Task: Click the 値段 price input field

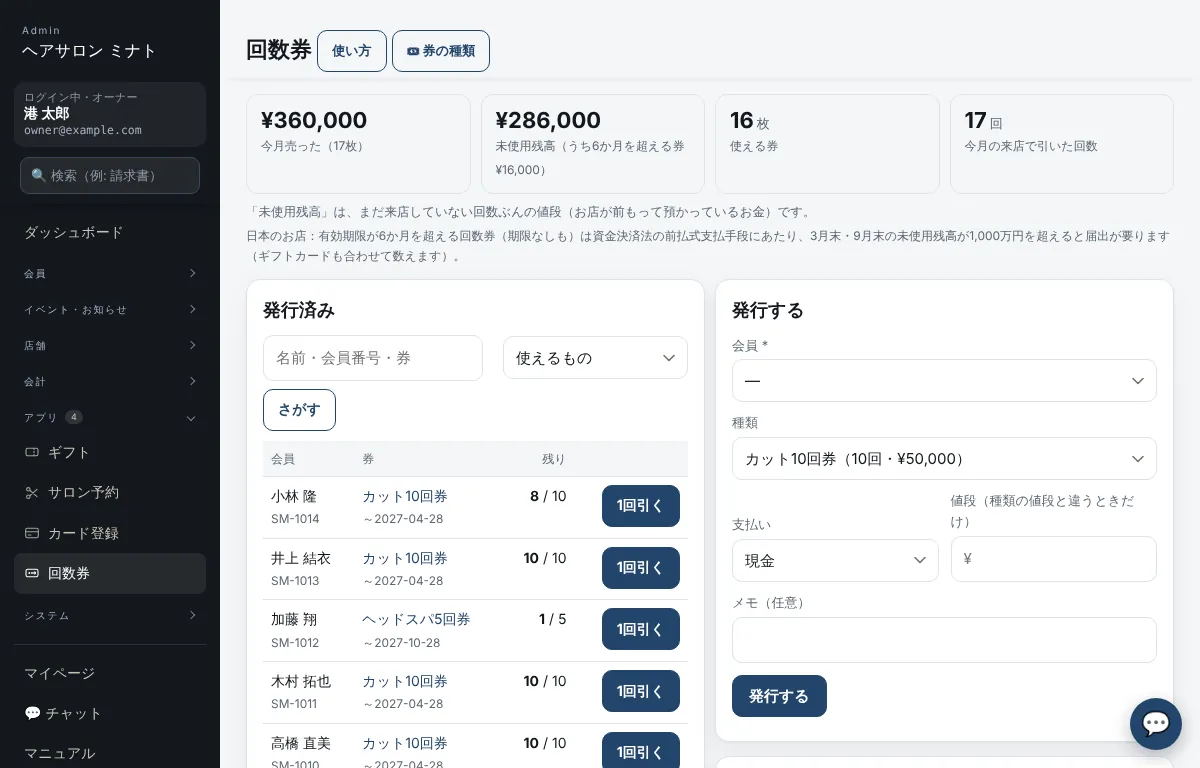Action: tap(1054, 559)
